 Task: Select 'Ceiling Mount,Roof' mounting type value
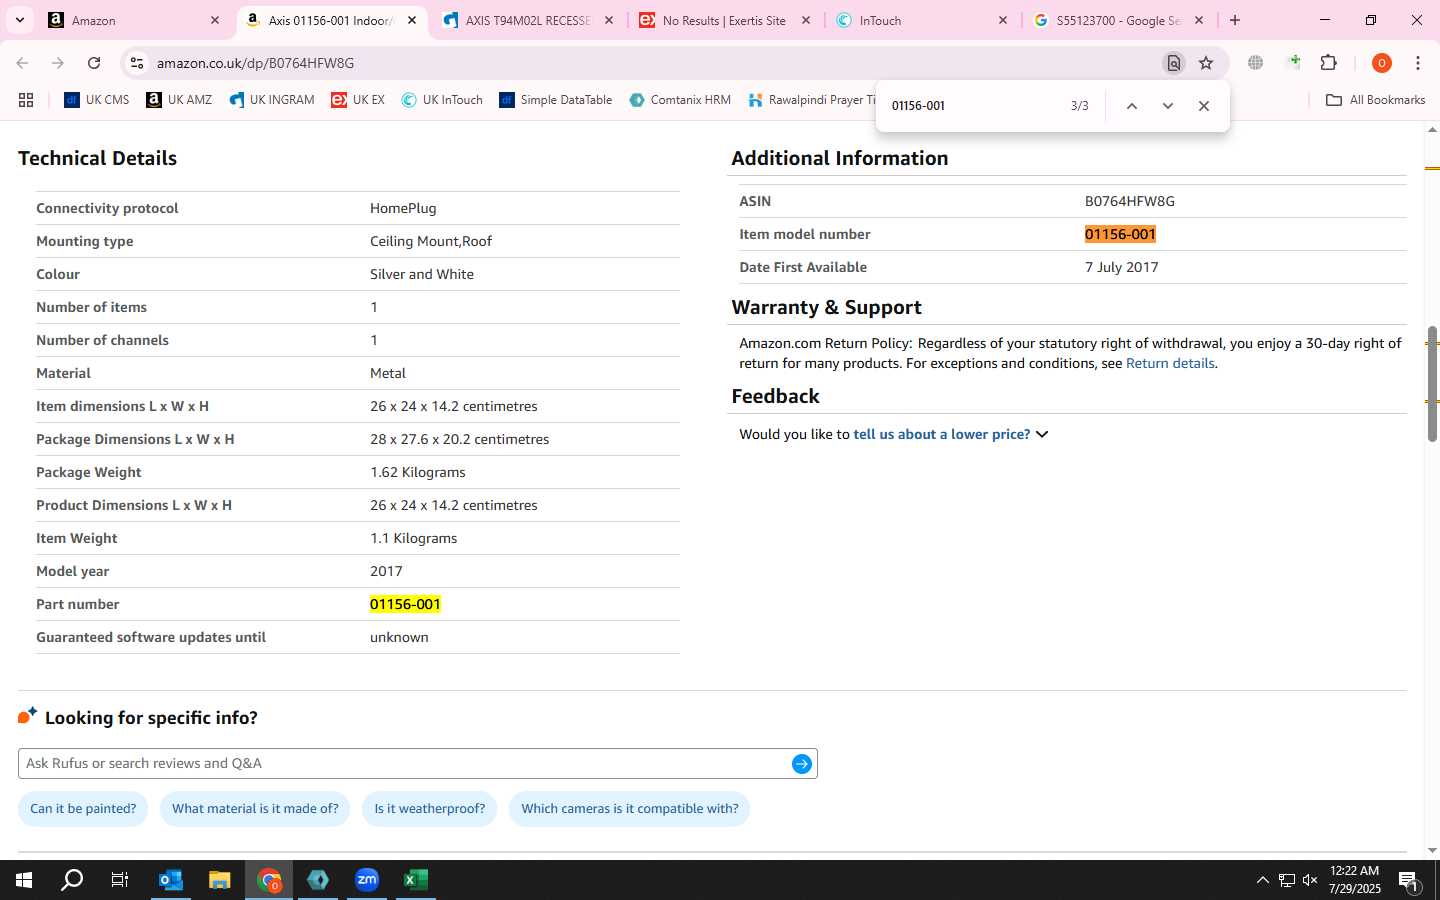tap(431, 242)
